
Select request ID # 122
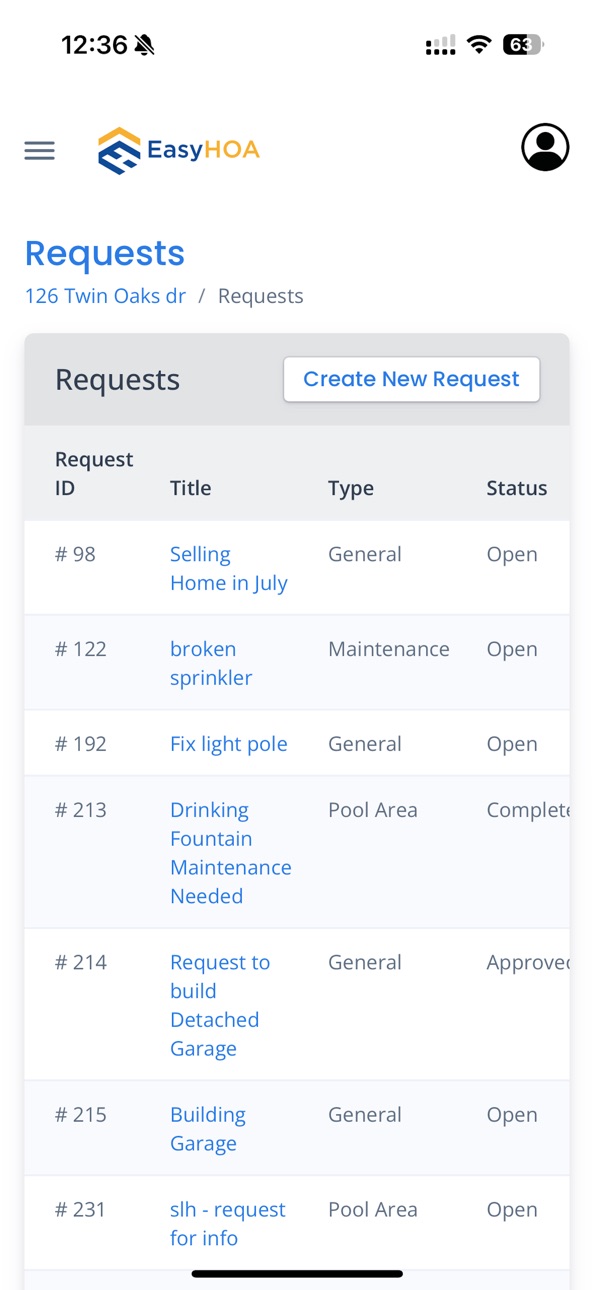pos(81,649)
